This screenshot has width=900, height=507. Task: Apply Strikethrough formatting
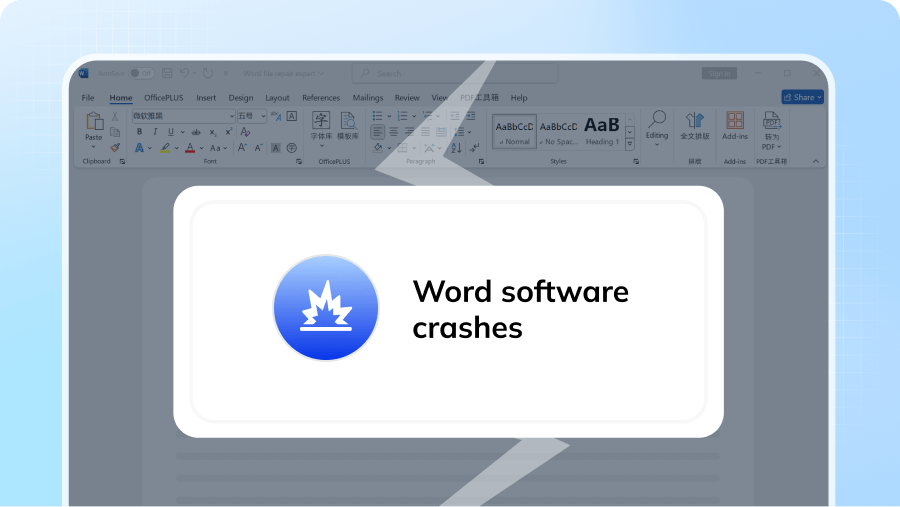click(x=196, y=132)
